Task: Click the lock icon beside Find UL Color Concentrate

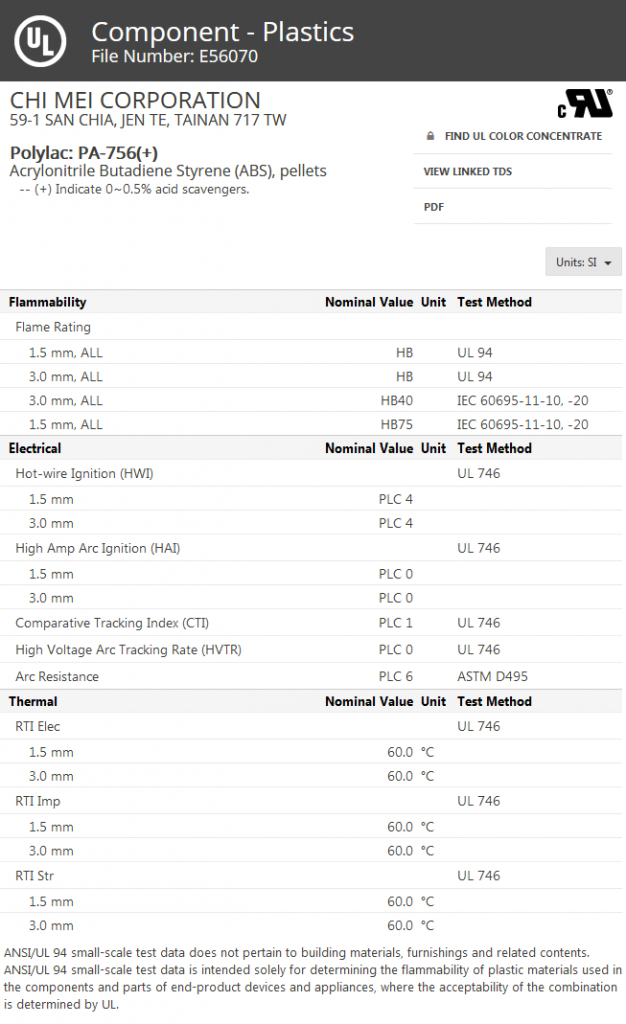Action: (430, 136)
